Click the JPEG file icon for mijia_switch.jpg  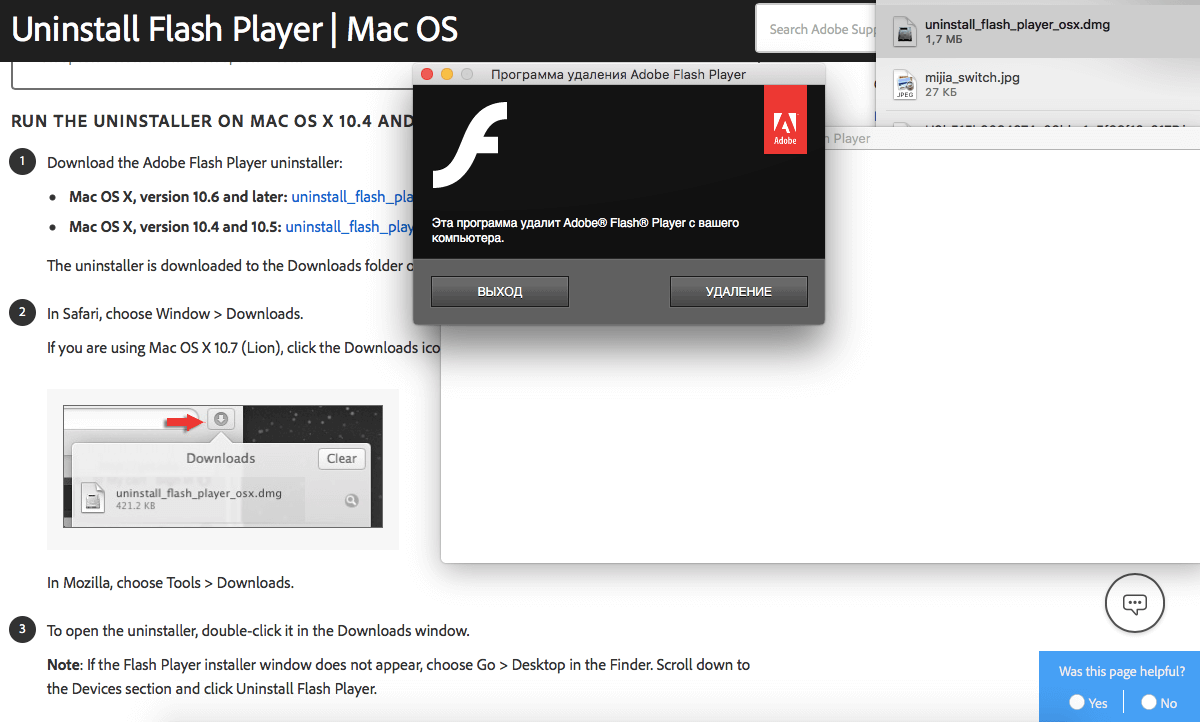[905, 84]
